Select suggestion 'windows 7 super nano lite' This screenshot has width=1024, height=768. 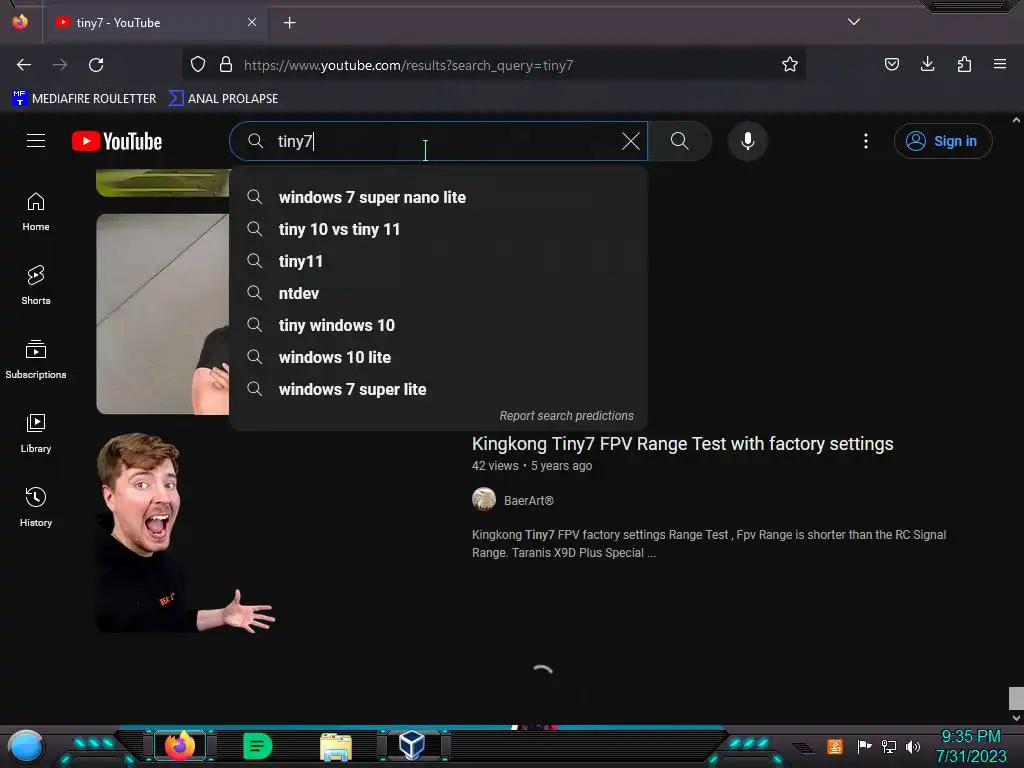[x=438, y=197]
